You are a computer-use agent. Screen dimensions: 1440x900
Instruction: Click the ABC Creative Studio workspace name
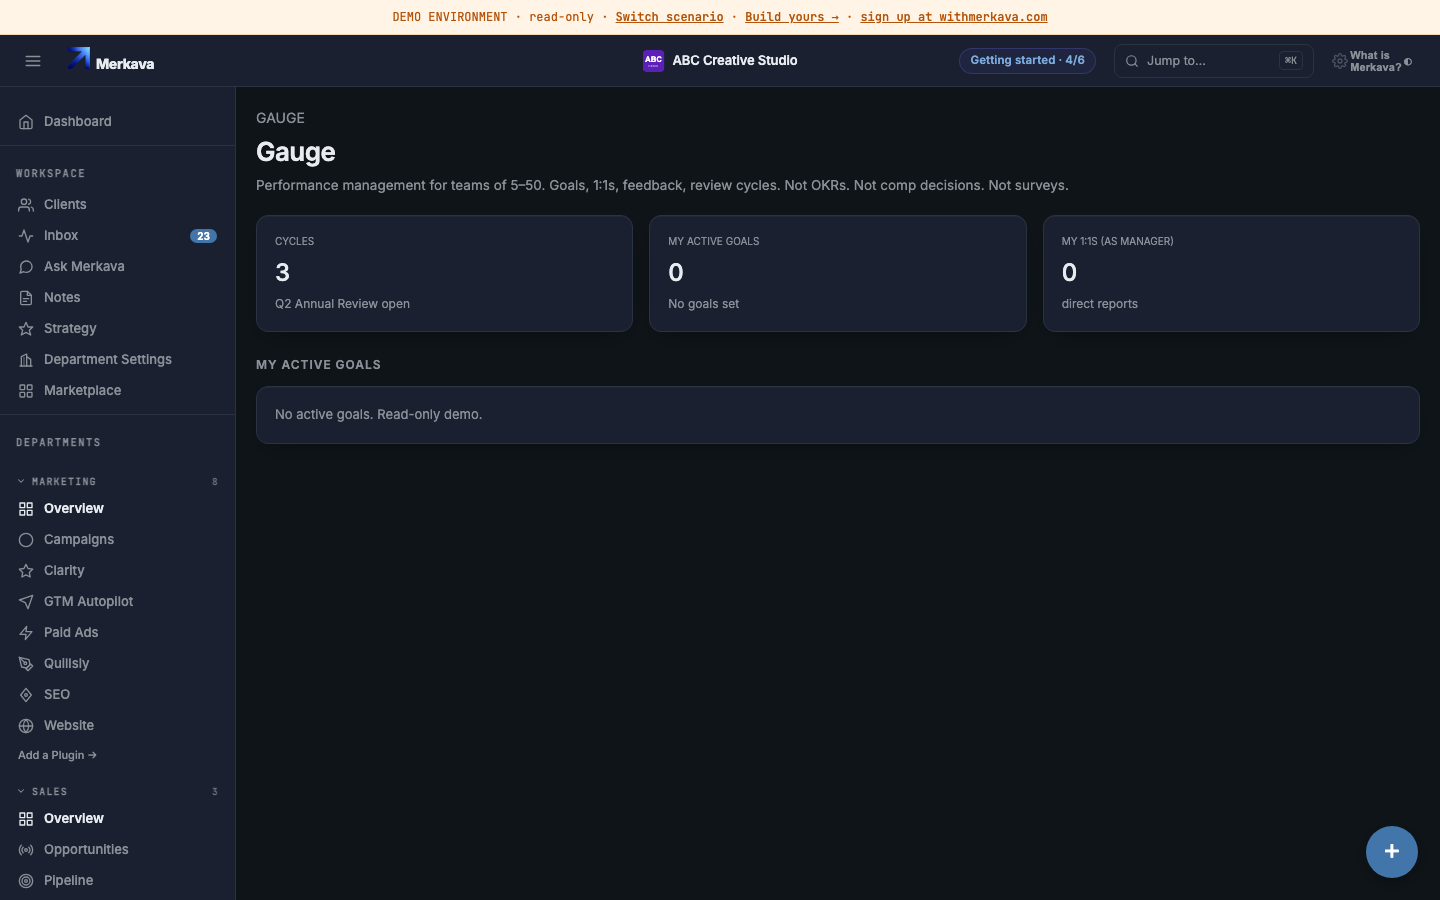(735, 61)
